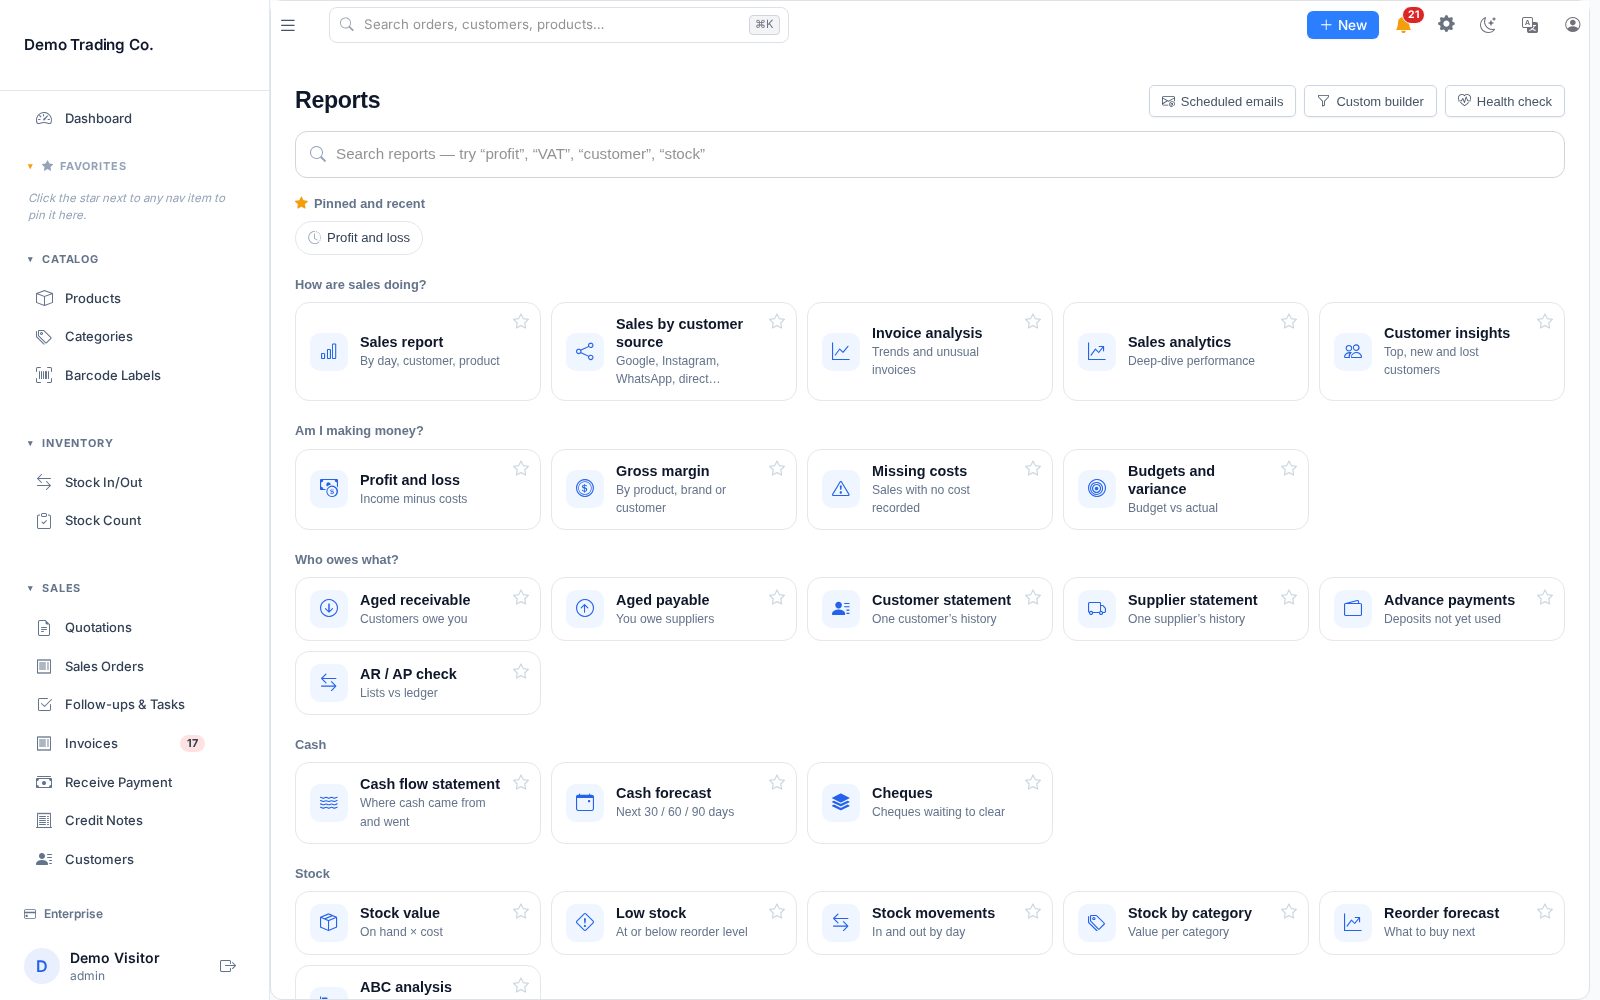Collapse the Favorites sidebar section
This screenshot has height=1000, width=1600.
click(77, 166)
